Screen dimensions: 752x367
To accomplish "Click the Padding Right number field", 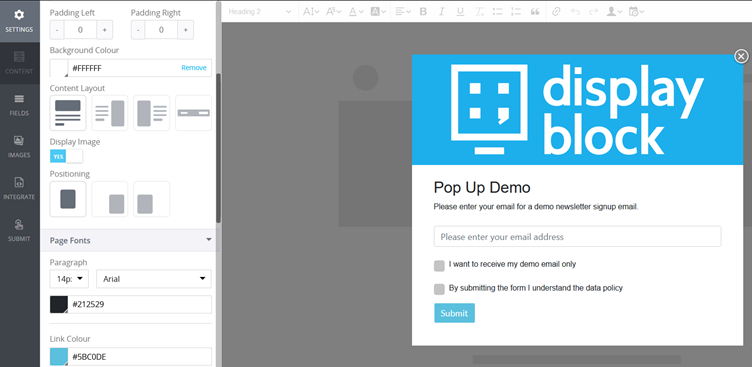I will click(x=161, y=30).
